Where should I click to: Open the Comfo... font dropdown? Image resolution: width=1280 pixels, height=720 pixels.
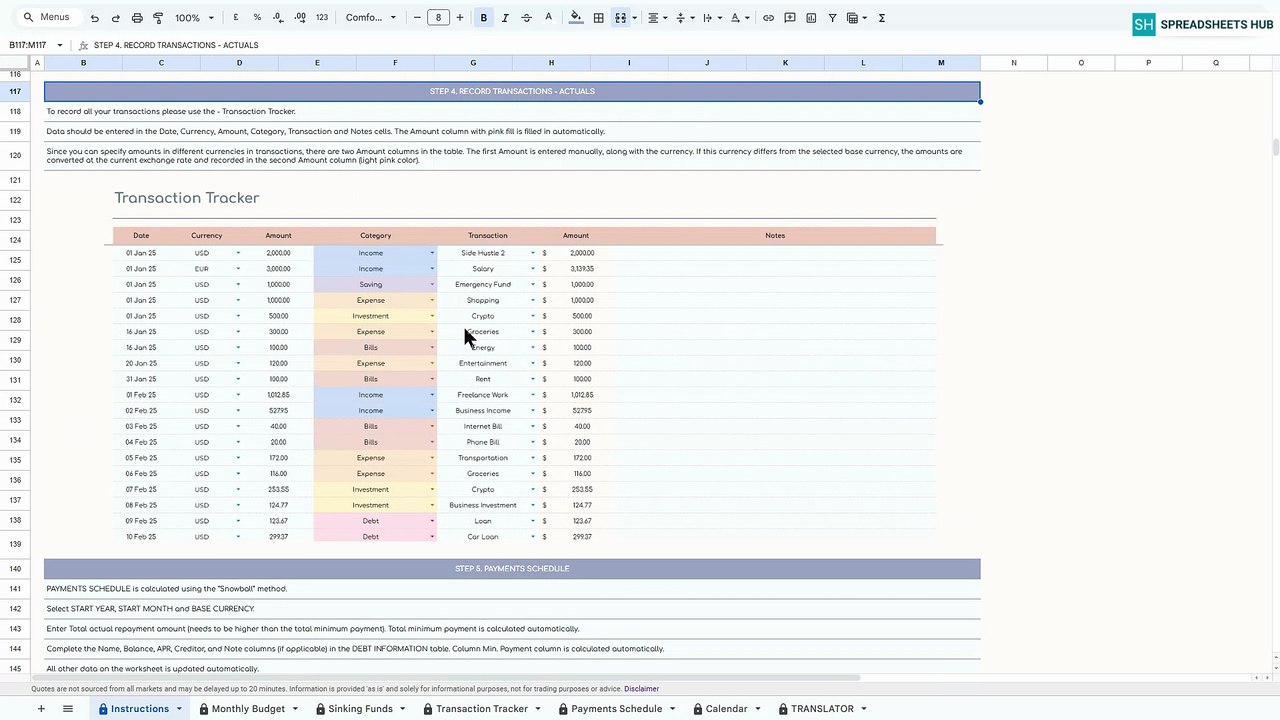pos(371,18)
